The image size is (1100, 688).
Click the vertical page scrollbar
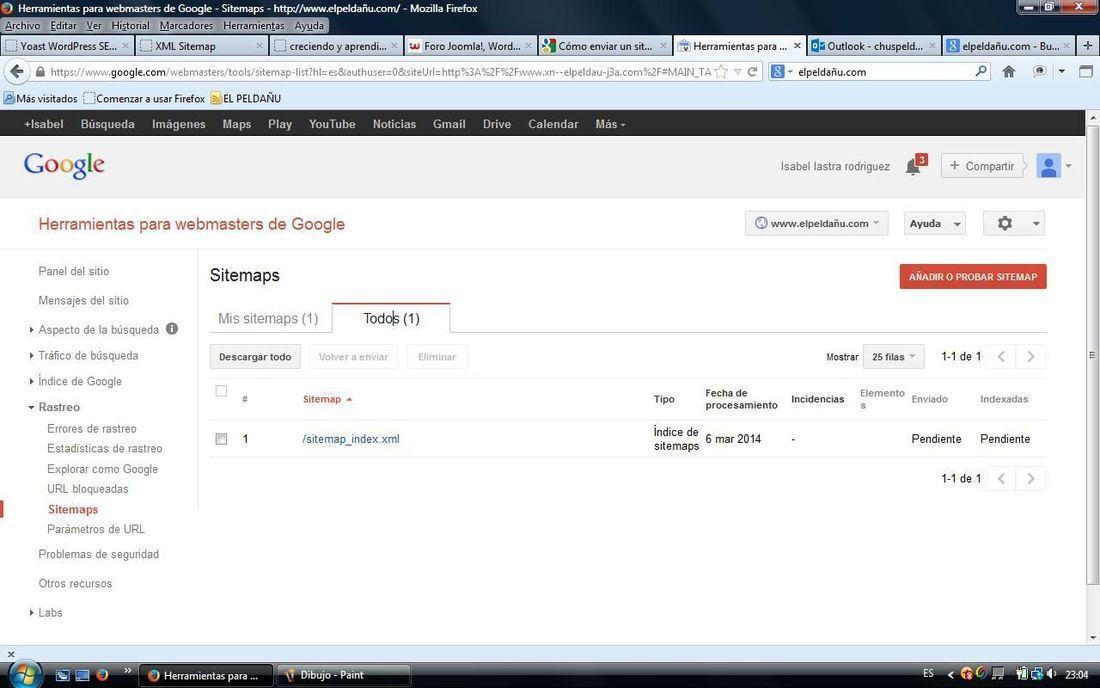[1092, 356]
